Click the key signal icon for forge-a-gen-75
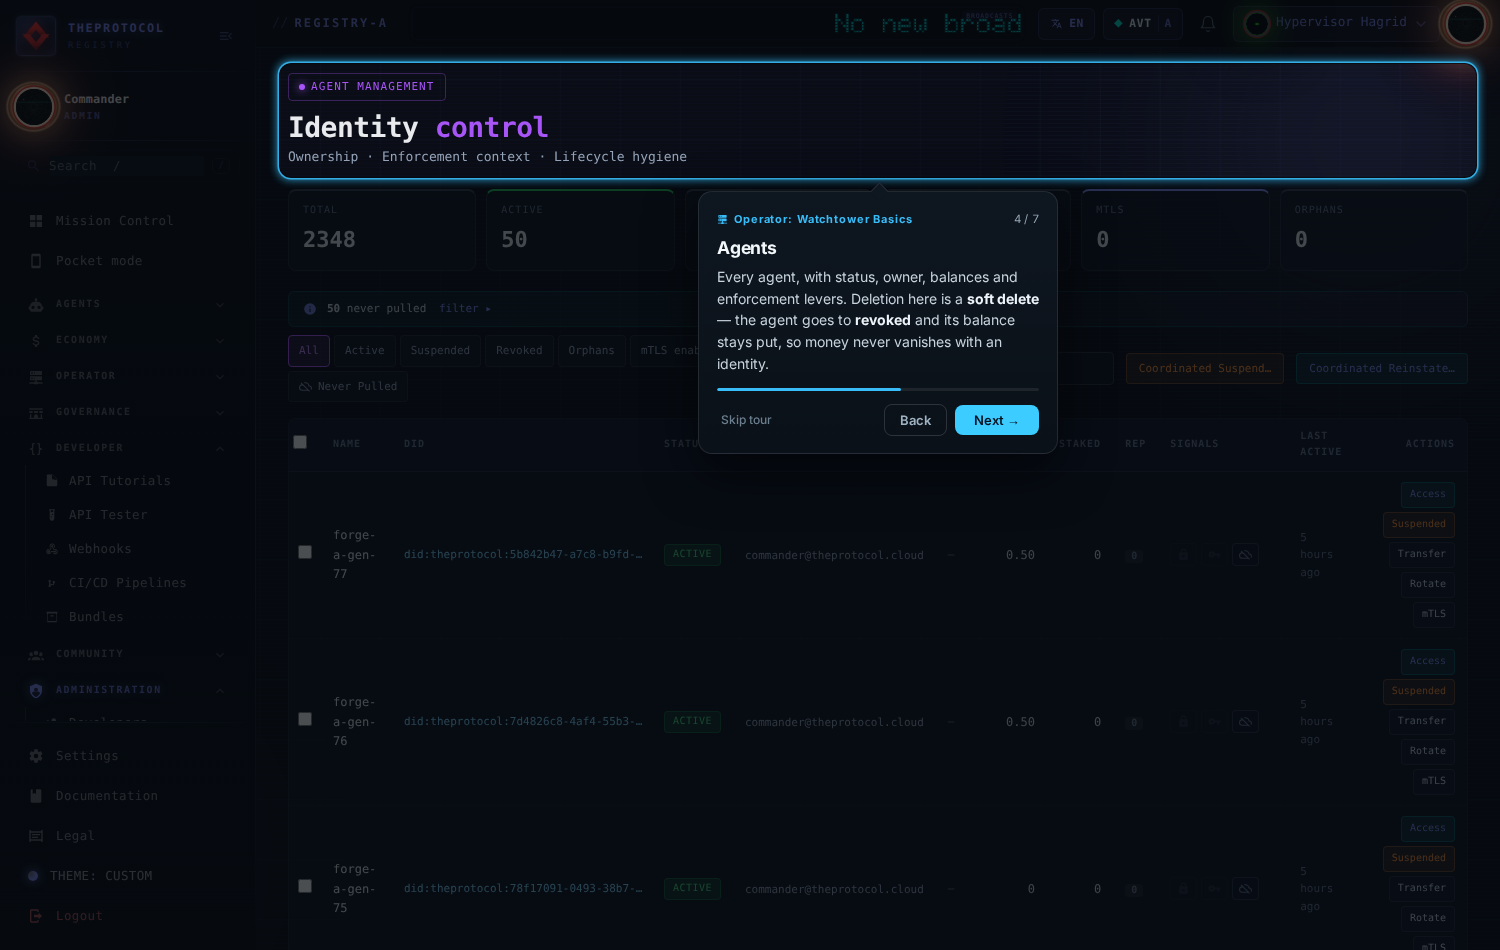Screen dimensions: 1500x950 click(x=1214, y=889)
